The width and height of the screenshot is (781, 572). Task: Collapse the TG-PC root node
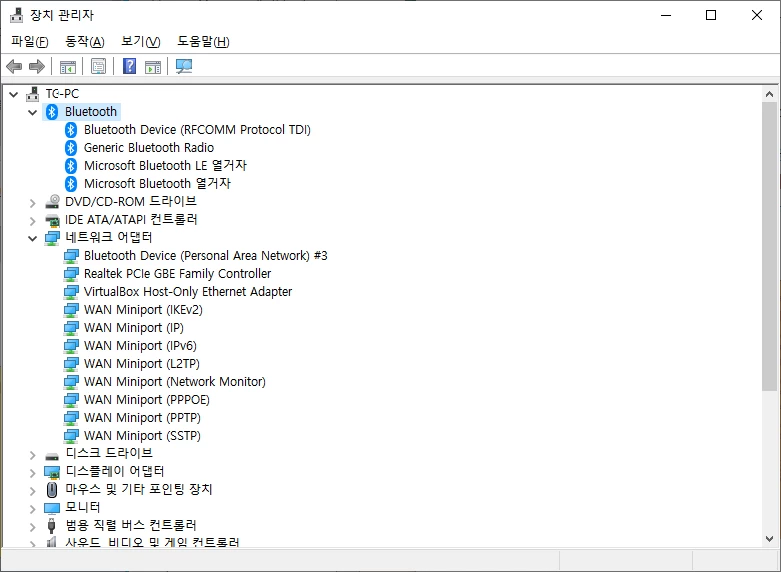click(x=14, y=94)
